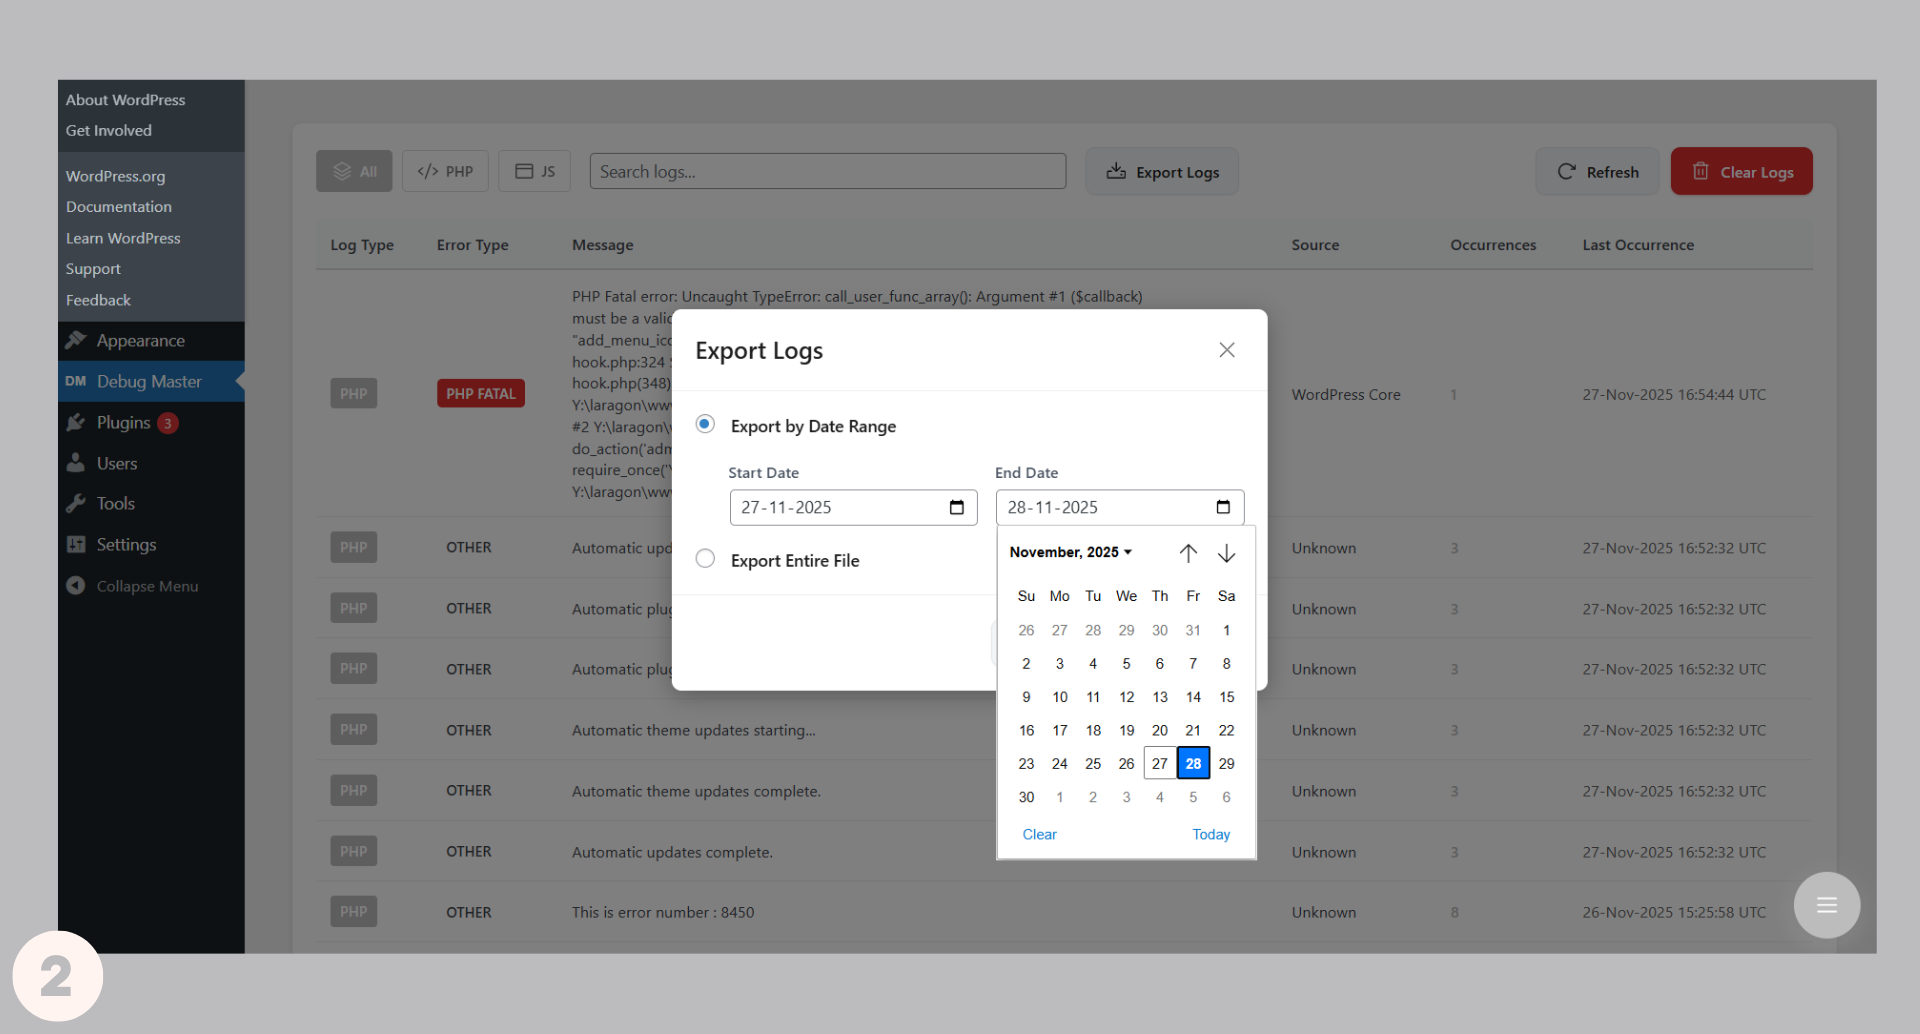Choose November 15 in the date picker

(x=1227, y=697)
